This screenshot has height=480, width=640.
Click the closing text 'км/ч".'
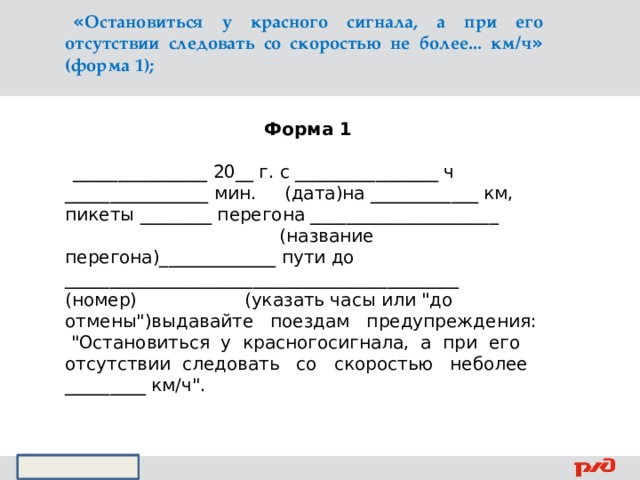point(178,385)
